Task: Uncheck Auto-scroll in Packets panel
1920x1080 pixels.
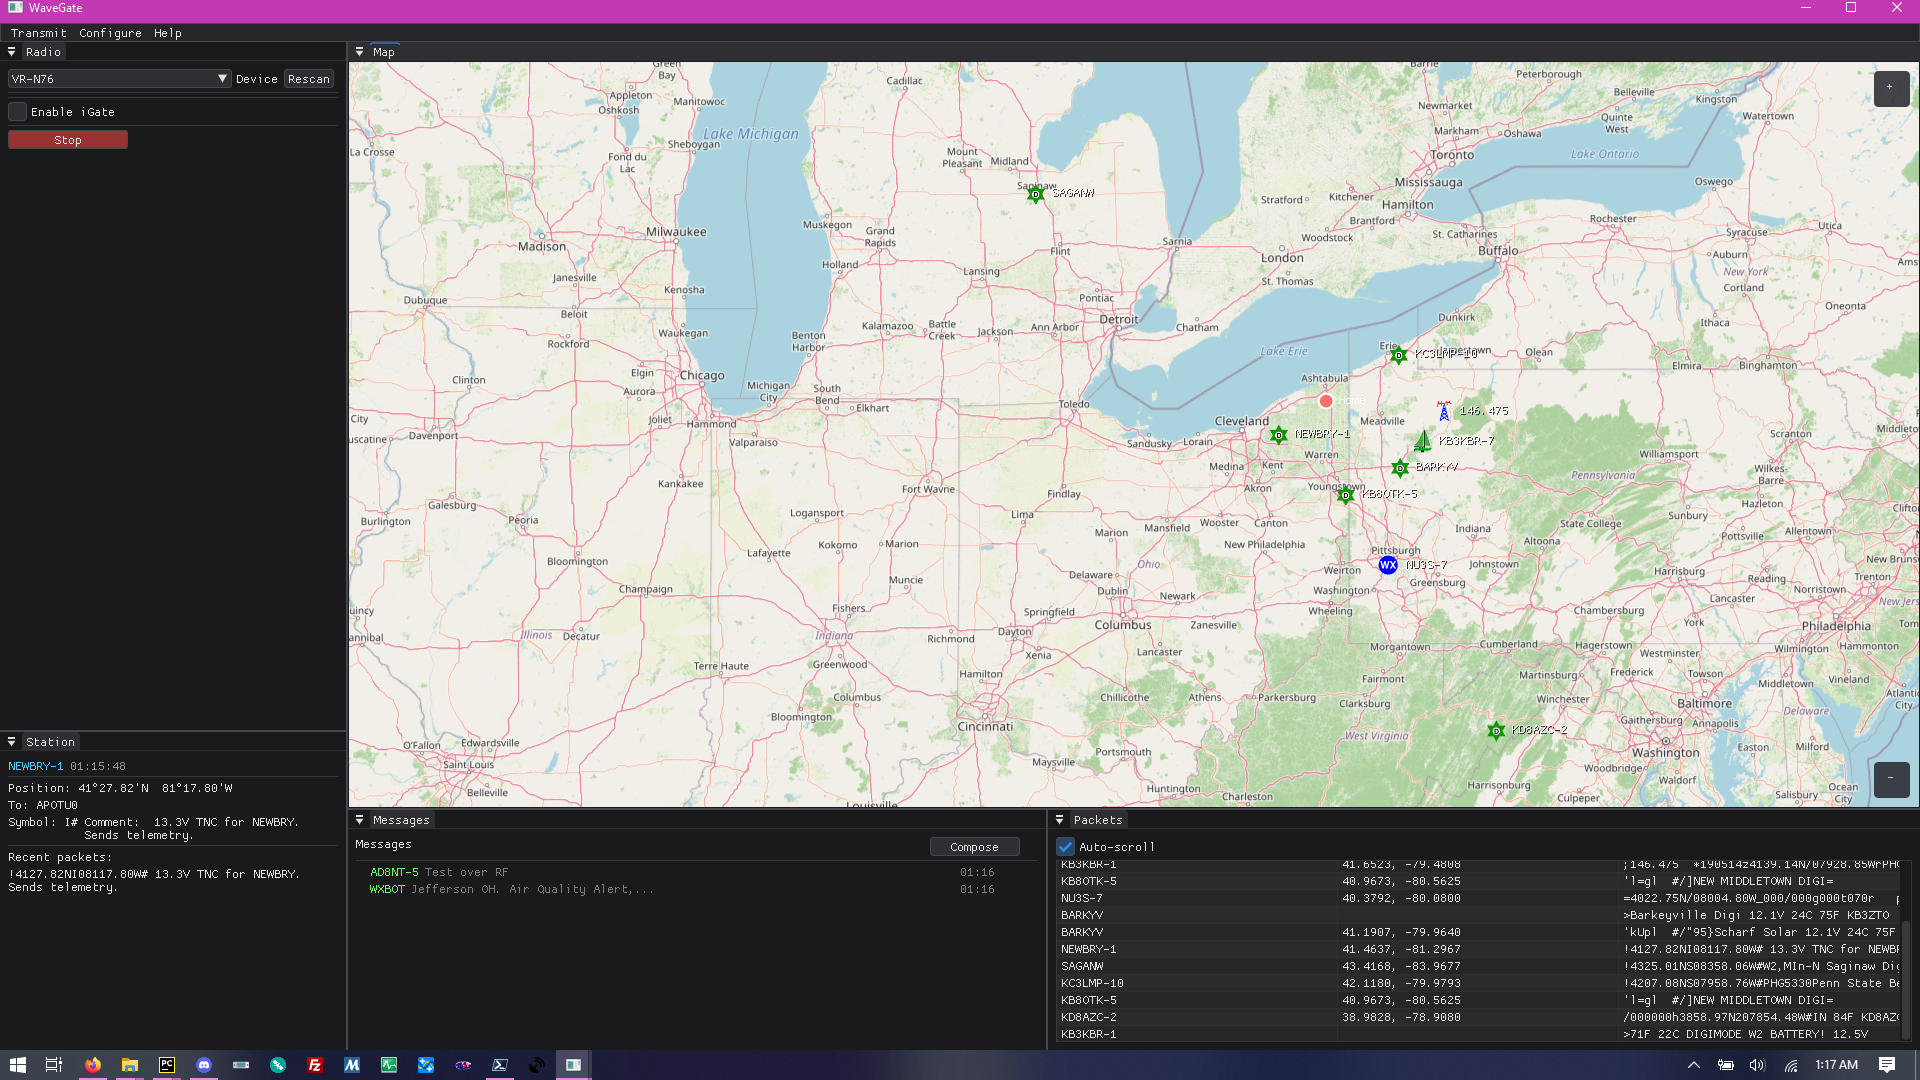Action: coord(1066,847)
